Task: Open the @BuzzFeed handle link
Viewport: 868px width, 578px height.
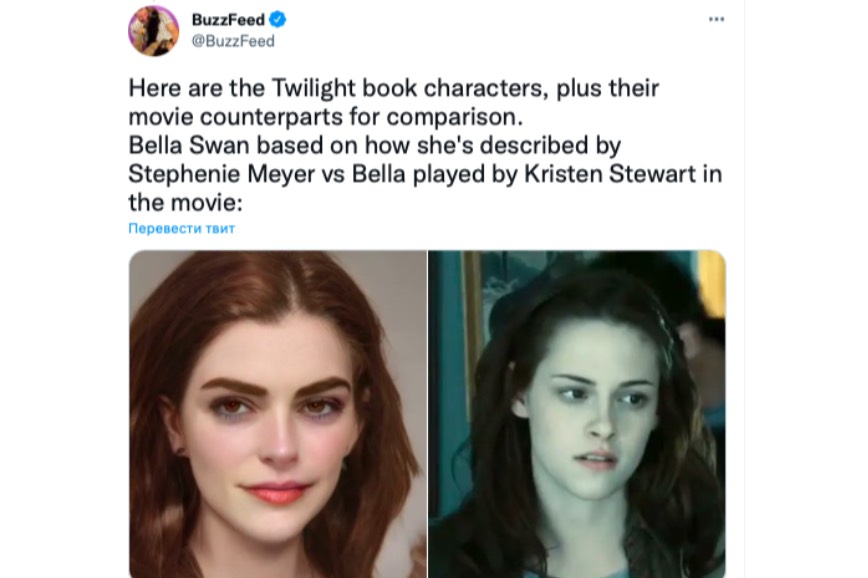Action: [233, 42]
